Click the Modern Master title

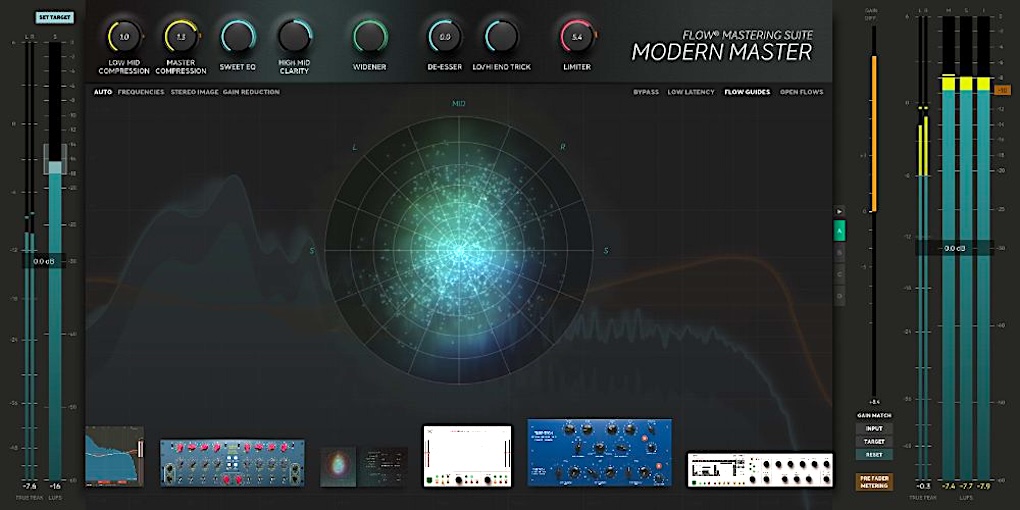(722, 52)
